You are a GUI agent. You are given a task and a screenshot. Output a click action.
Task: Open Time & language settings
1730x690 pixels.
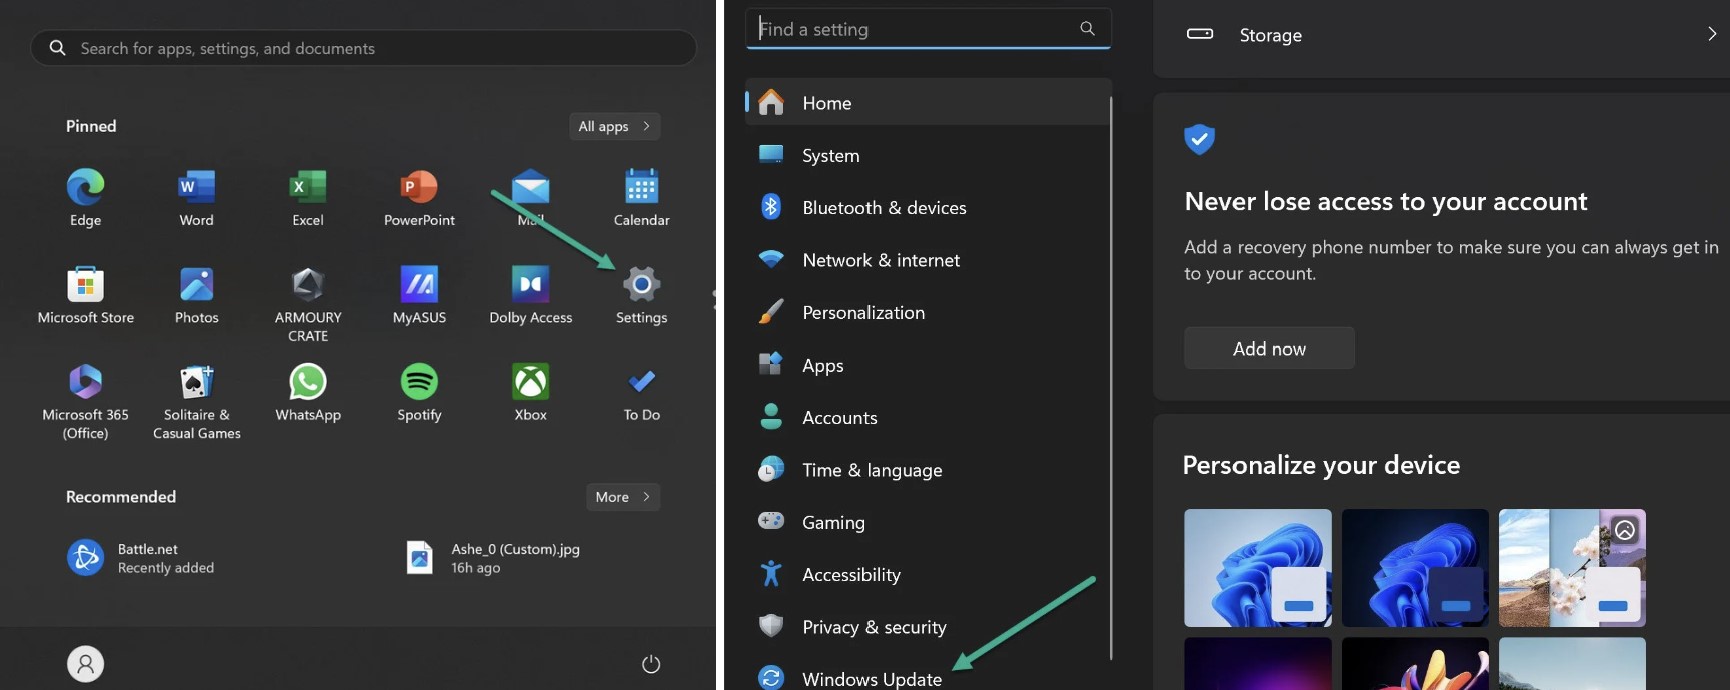click(928, 470)
